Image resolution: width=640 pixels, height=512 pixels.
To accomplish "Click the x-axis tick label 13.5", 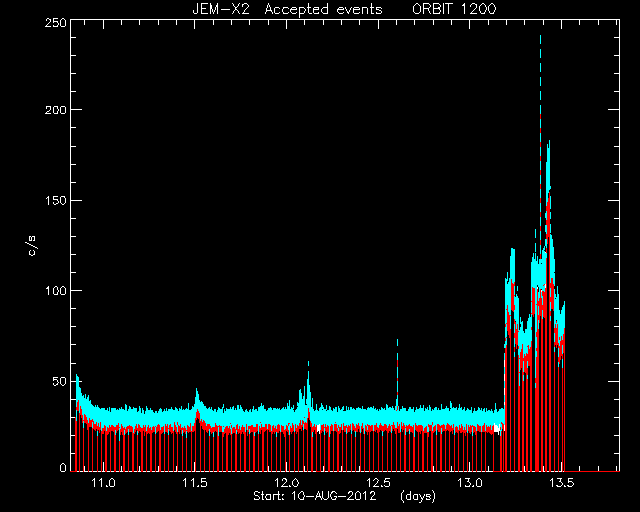I will 561,483.
